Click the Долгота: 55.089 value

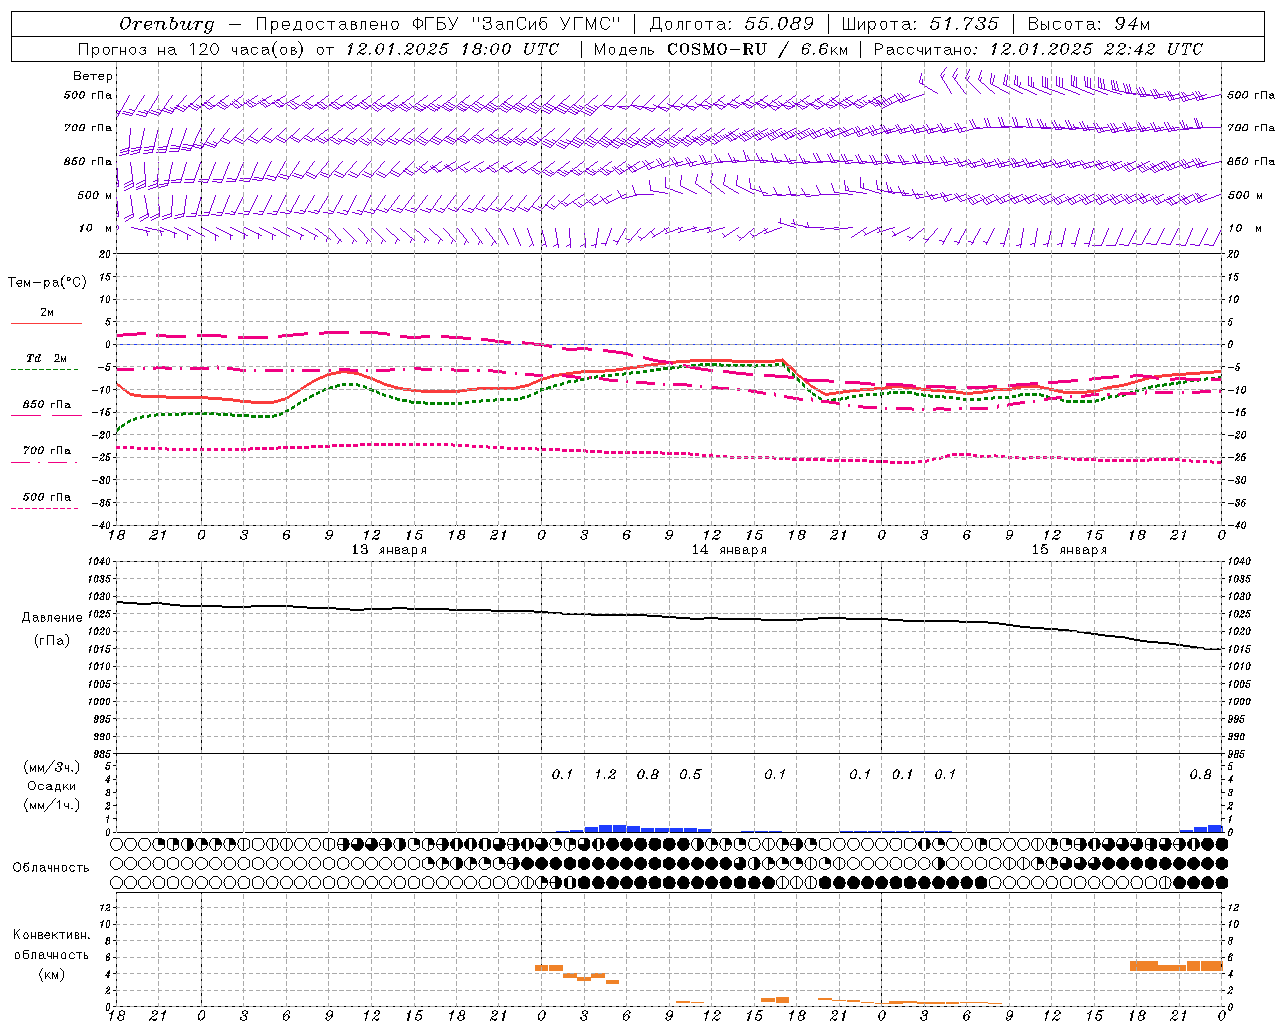732,24
